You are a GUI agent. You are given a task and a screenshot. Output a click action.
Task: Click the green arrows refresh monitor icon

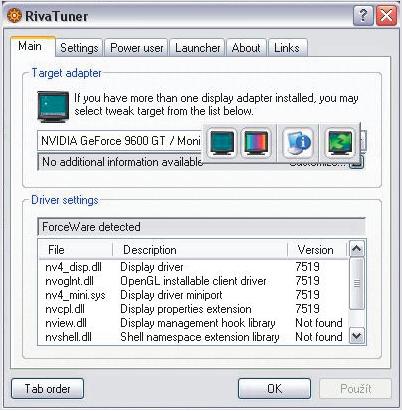(x=339, y=143)
